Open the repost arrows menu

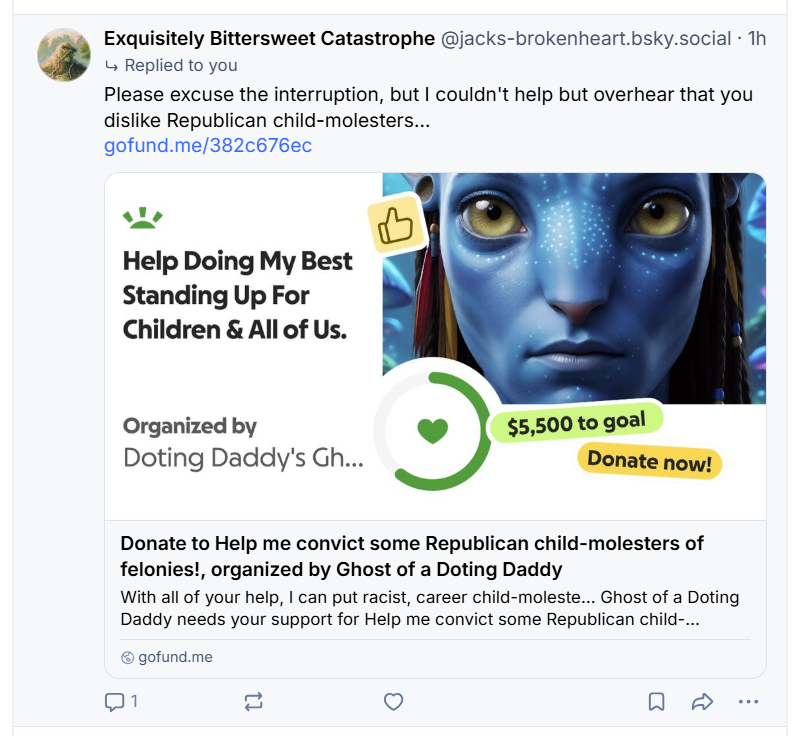(x=253, y=702)
